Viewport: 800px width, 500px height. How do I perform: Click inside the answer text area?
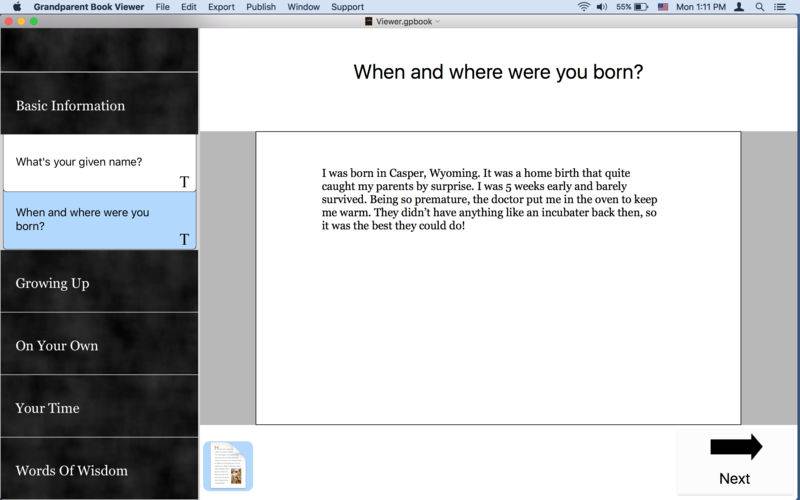click(498, 278)
